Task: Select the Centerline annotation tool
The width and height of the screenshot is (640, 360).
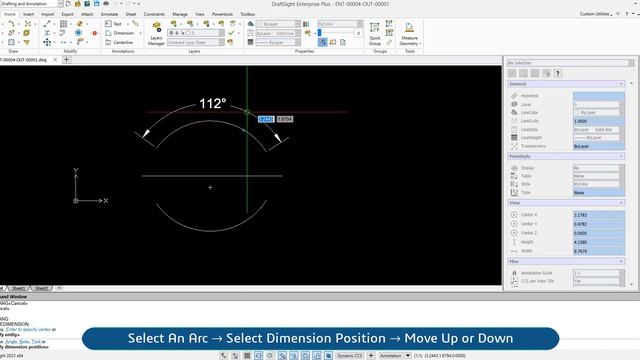Action: coord(119,42)
